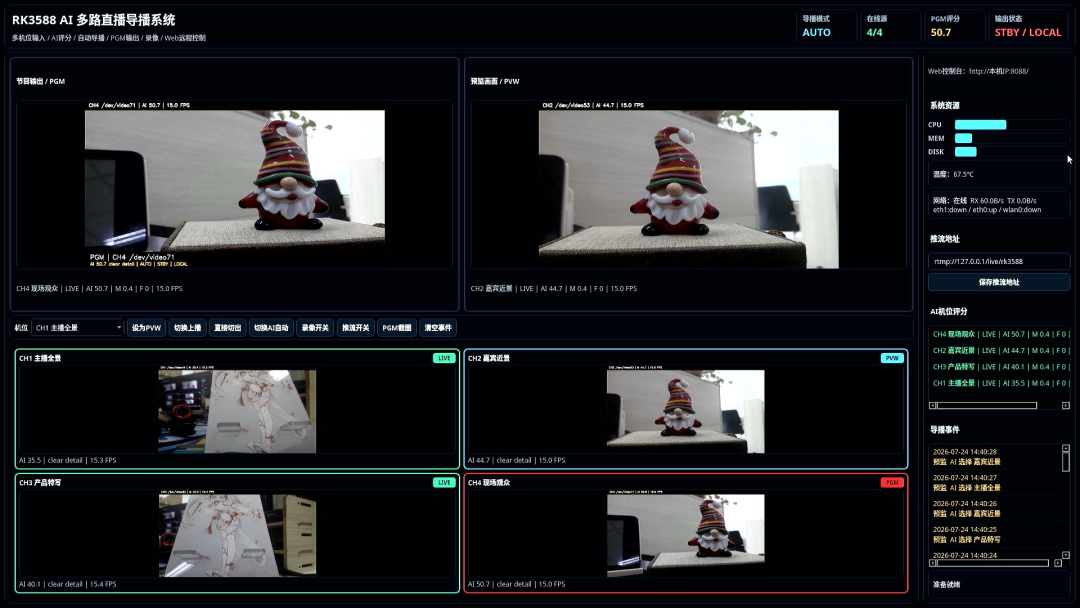This screenshot has height=608, width=1080.
Task: Click the 导播事件 vertical scrollbar thumb
Action: [x=1066, y=461]
